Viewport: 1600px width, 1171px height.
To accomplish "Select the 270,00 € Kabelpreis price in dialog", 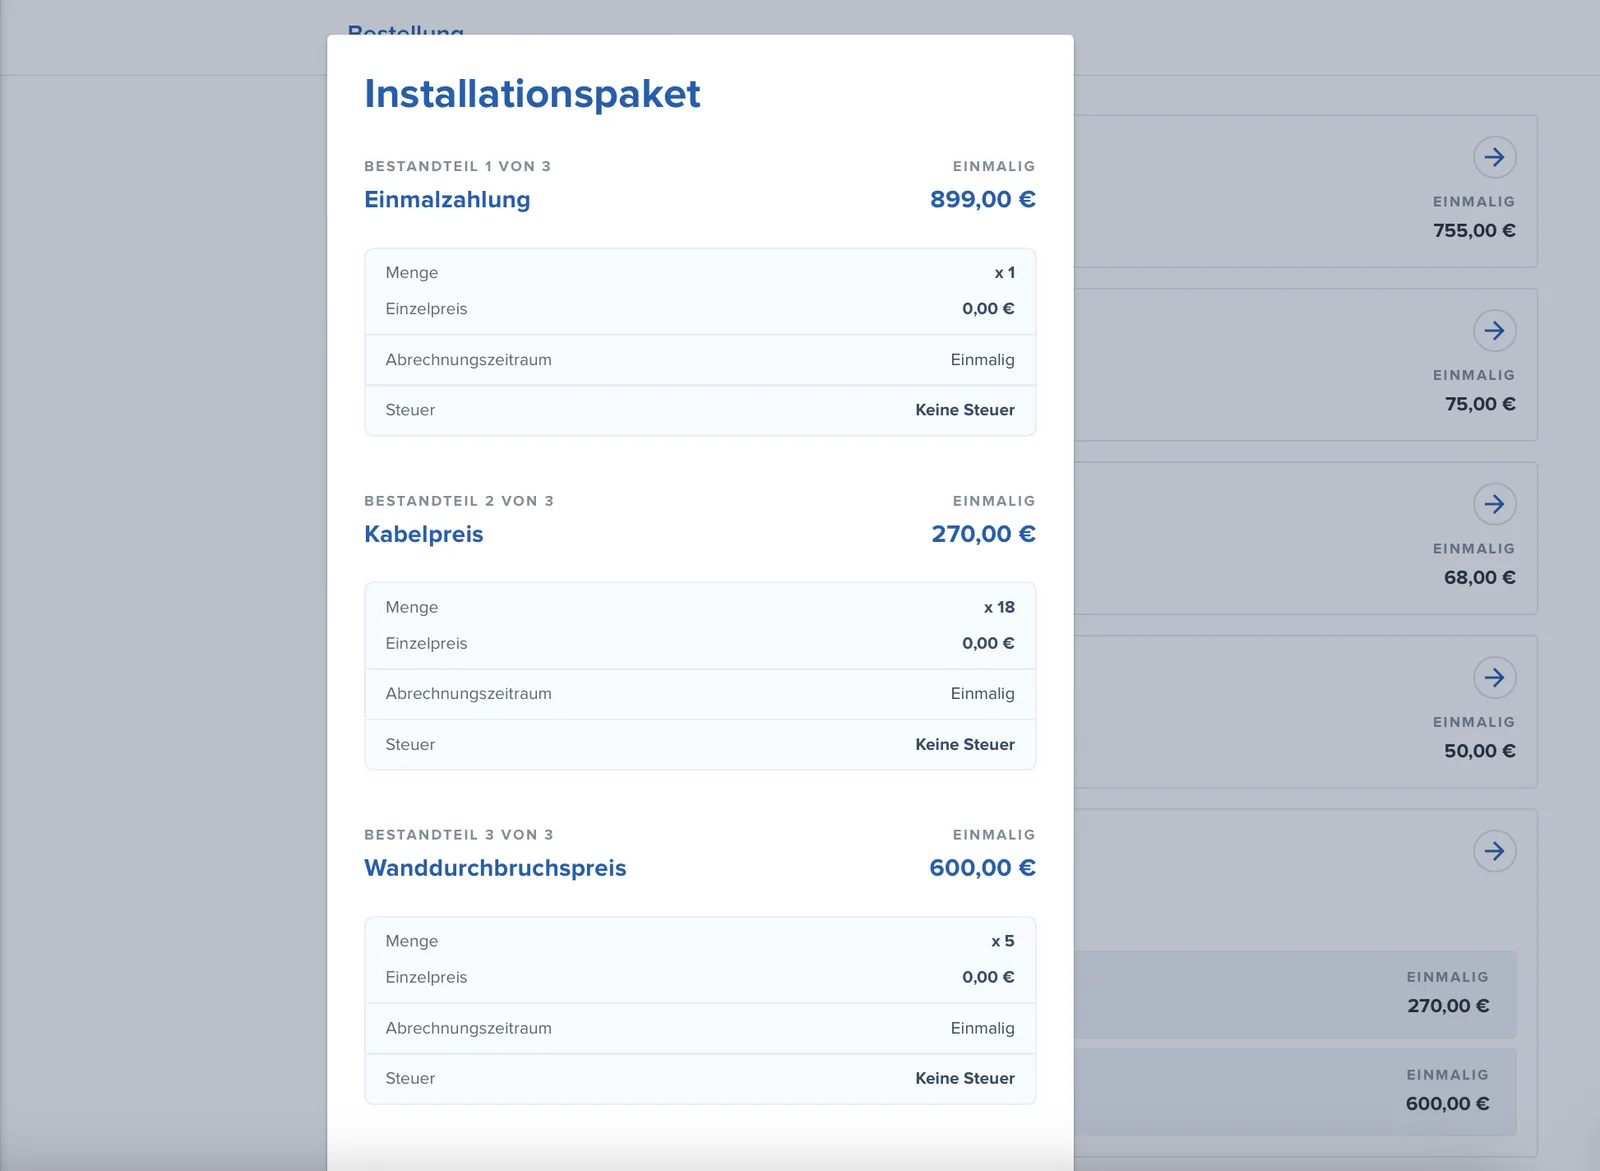I will pos(983,534).
